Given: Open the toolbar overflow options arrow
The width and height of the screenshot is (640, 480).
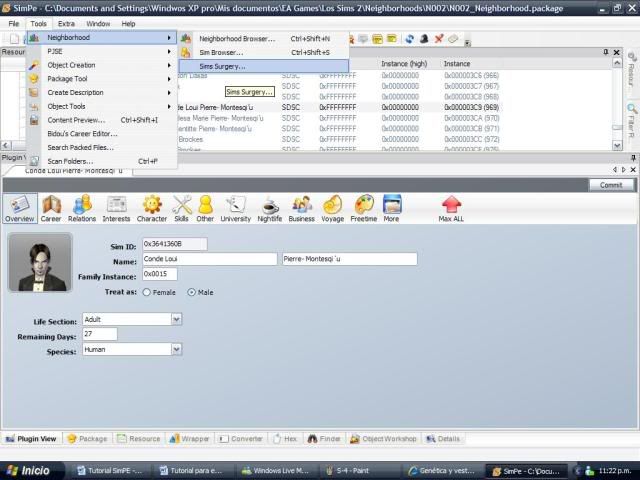Looking at the screenshot, I should [x=468, y=42].
